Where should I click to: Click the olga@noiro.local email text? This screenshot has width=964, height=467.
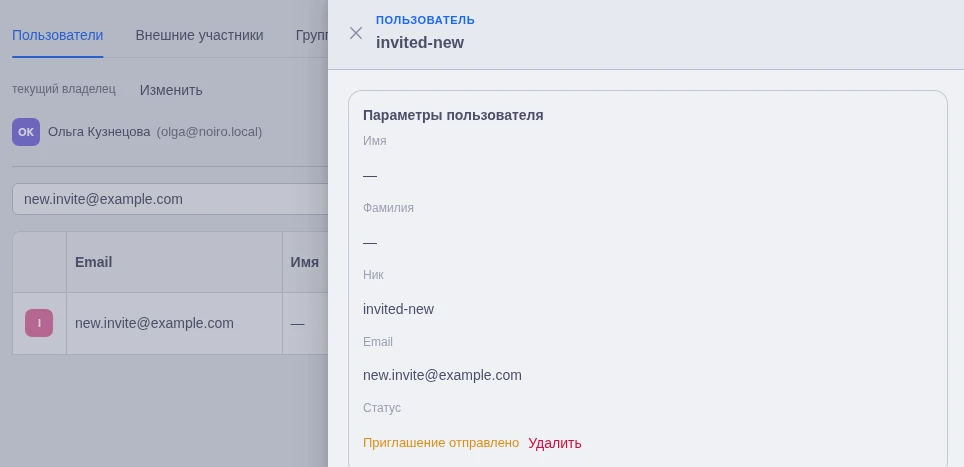(x=209, y=132)
